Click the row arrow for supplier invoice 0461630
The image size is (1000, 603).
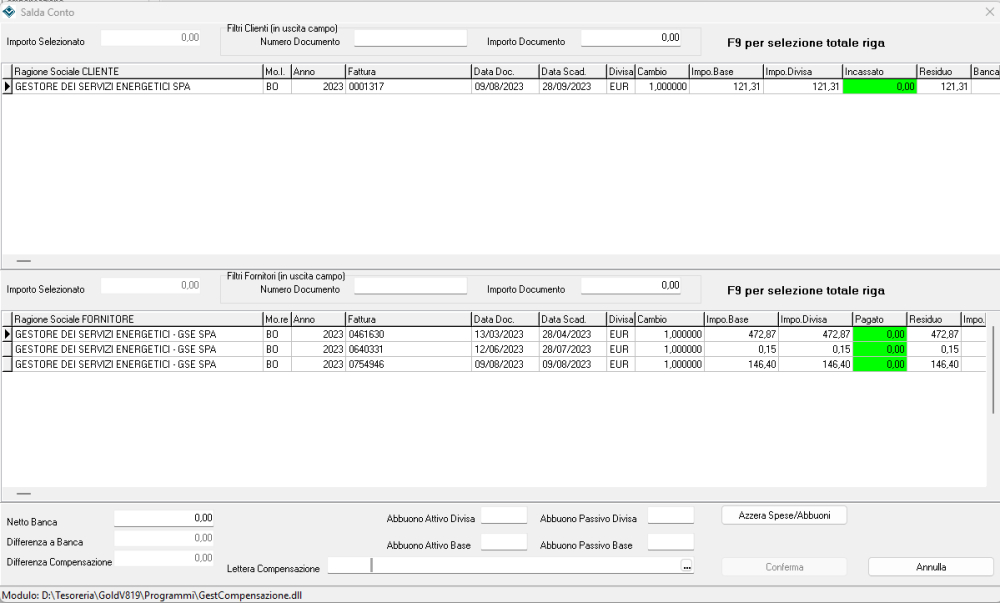pos(7,334)
